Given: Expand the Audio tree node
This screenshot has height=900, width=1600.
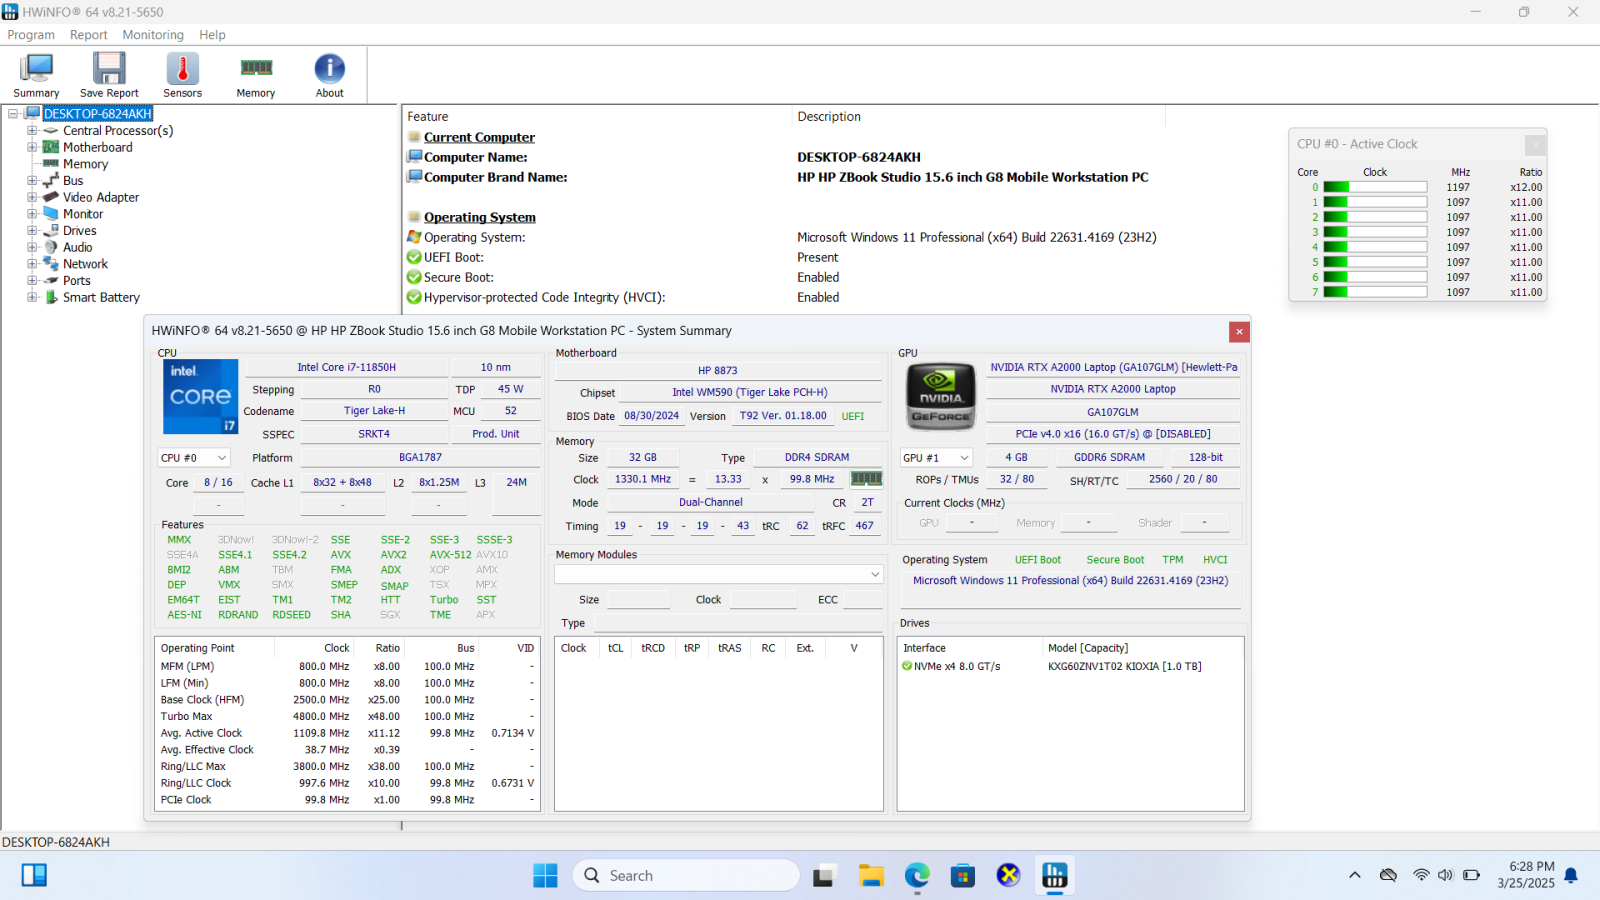Looking at the screenshot, I should click(x=32, y=247).
